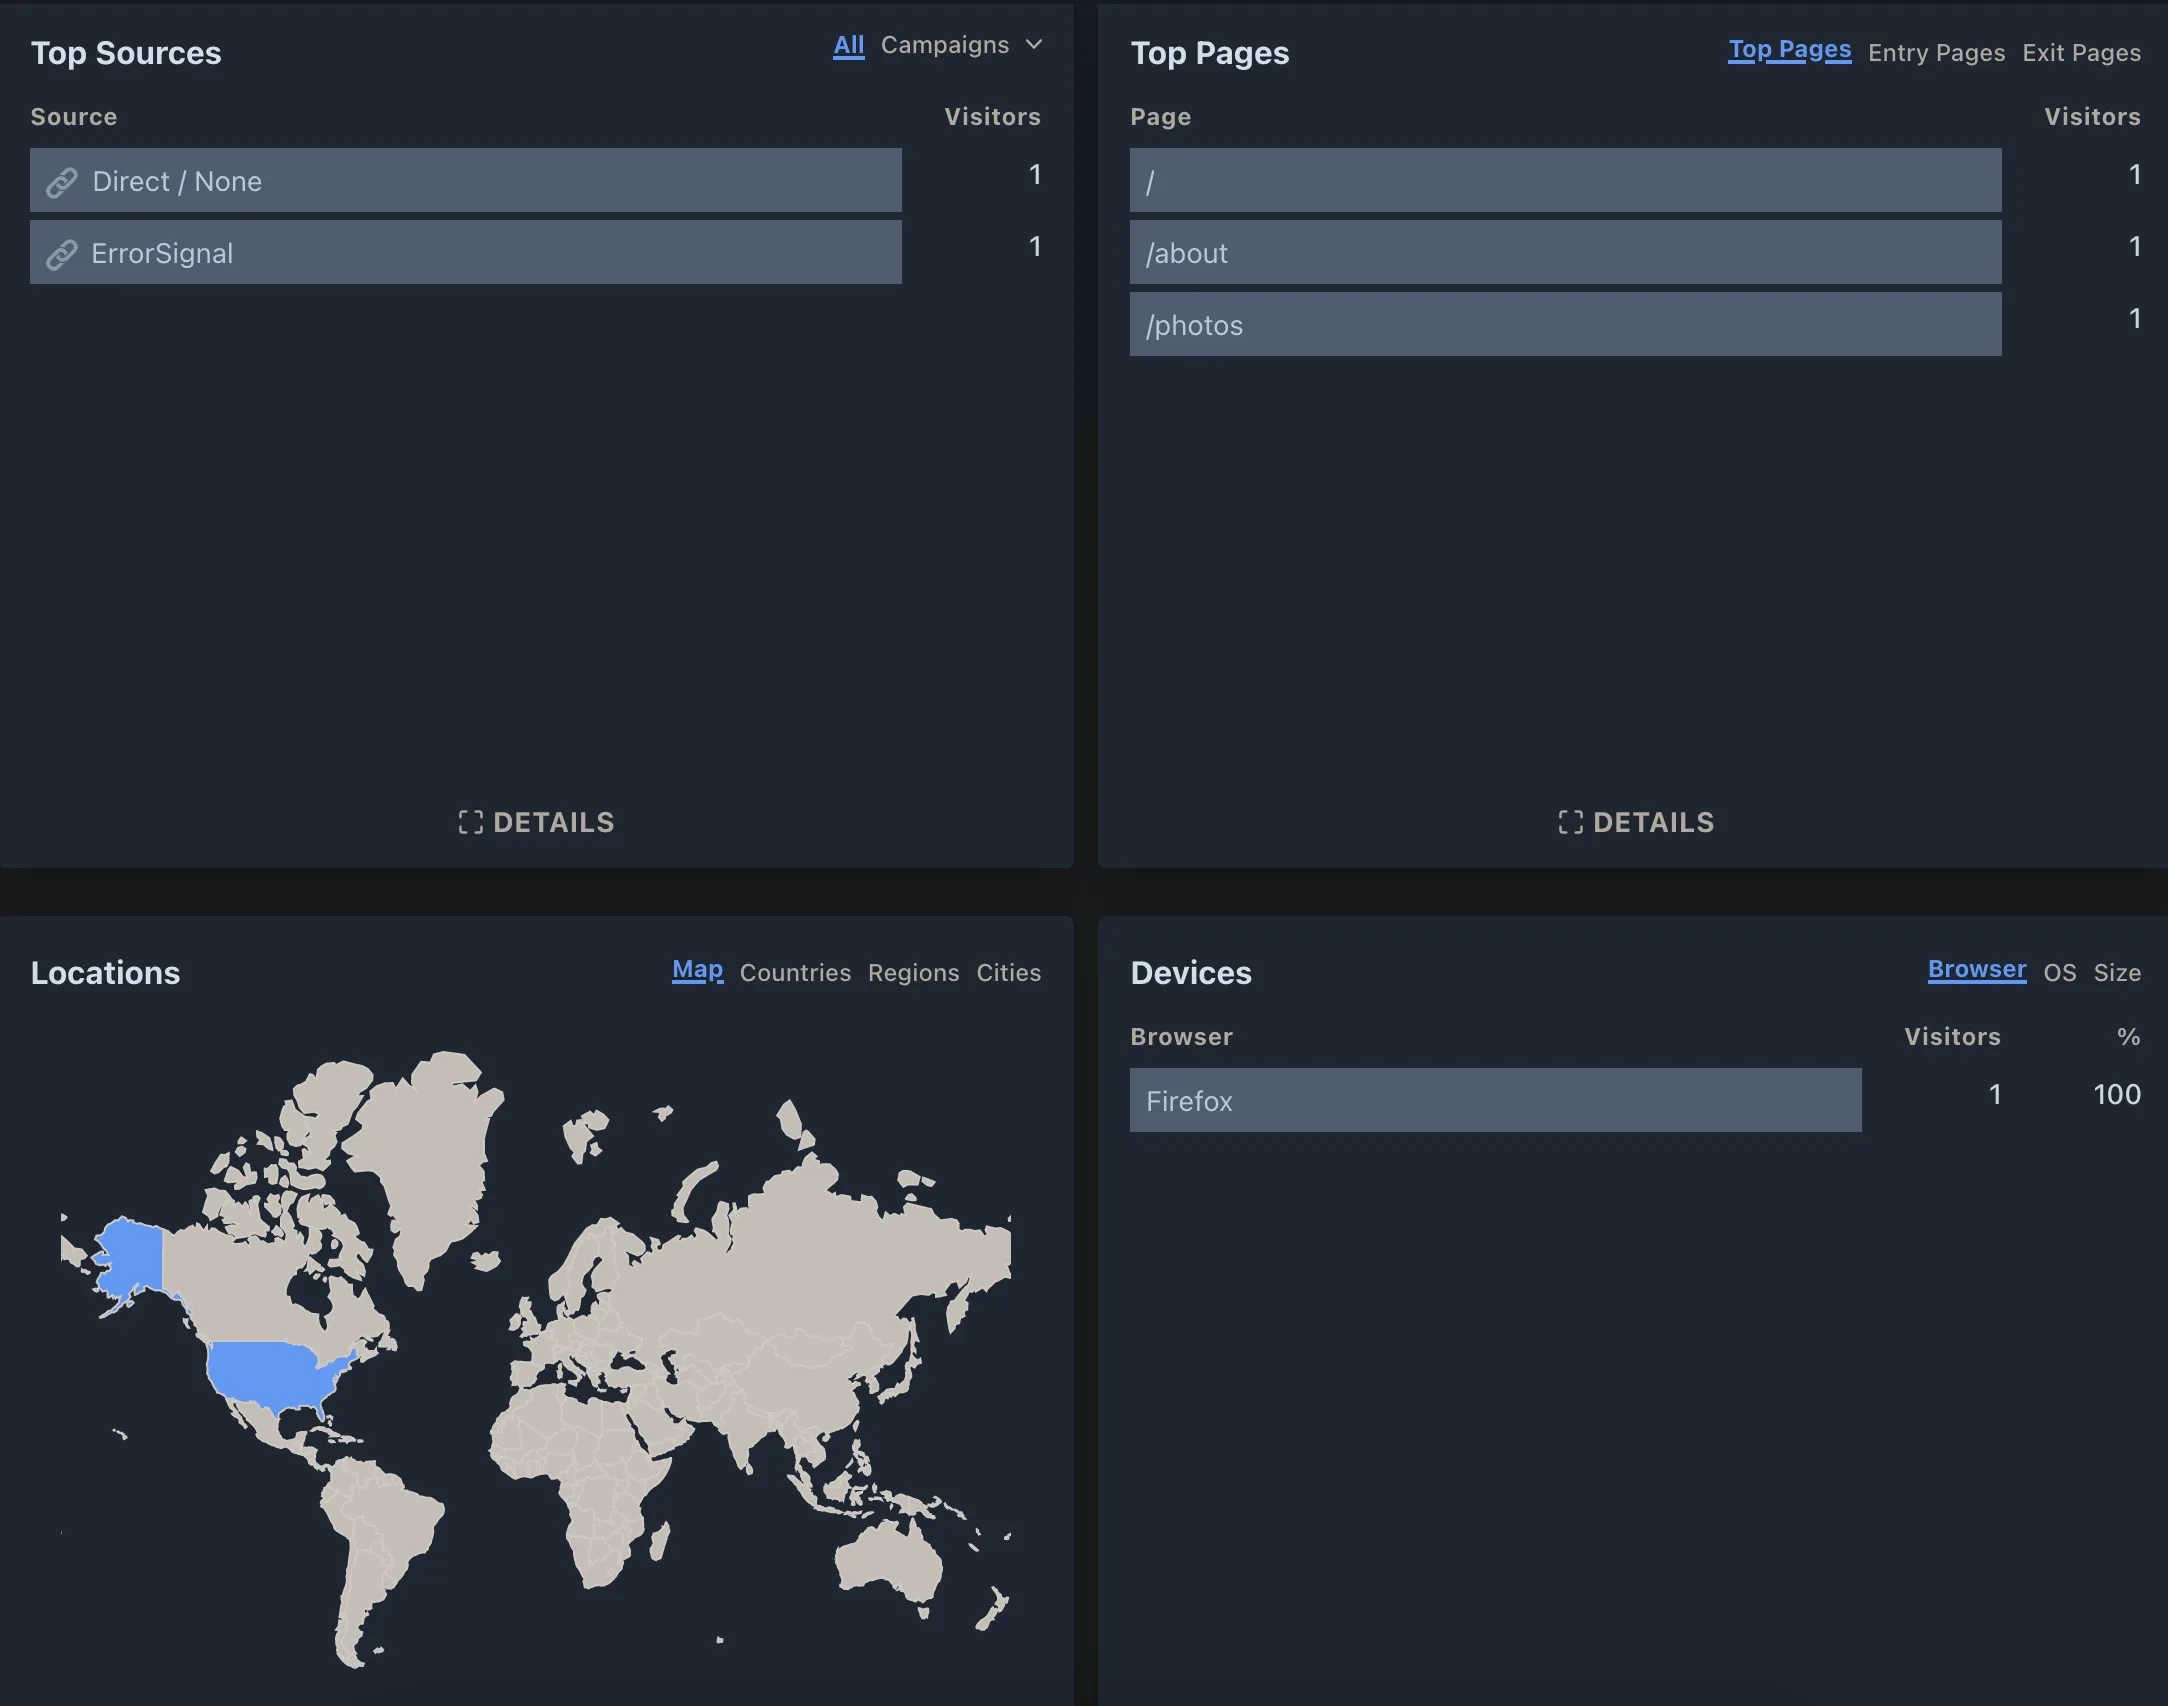Click DETAILS under Top Sources
This screenshot has height=1706, width=2168.
coord(552,822)
